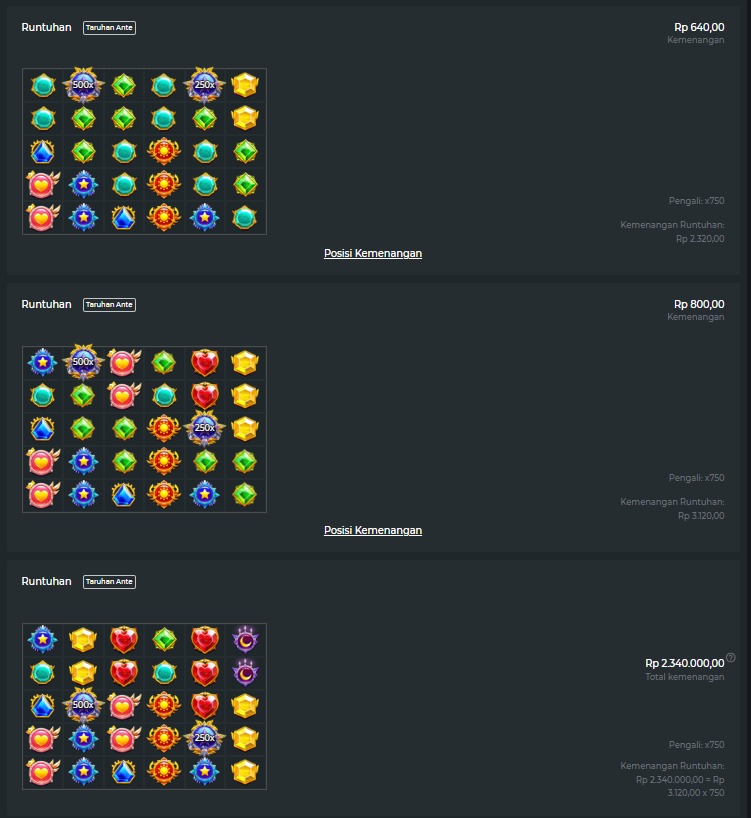Click the Rp 800,00 winnings amount
Image resolution: width=751 pixels, height=818 pixels.
tap(699, 304)
